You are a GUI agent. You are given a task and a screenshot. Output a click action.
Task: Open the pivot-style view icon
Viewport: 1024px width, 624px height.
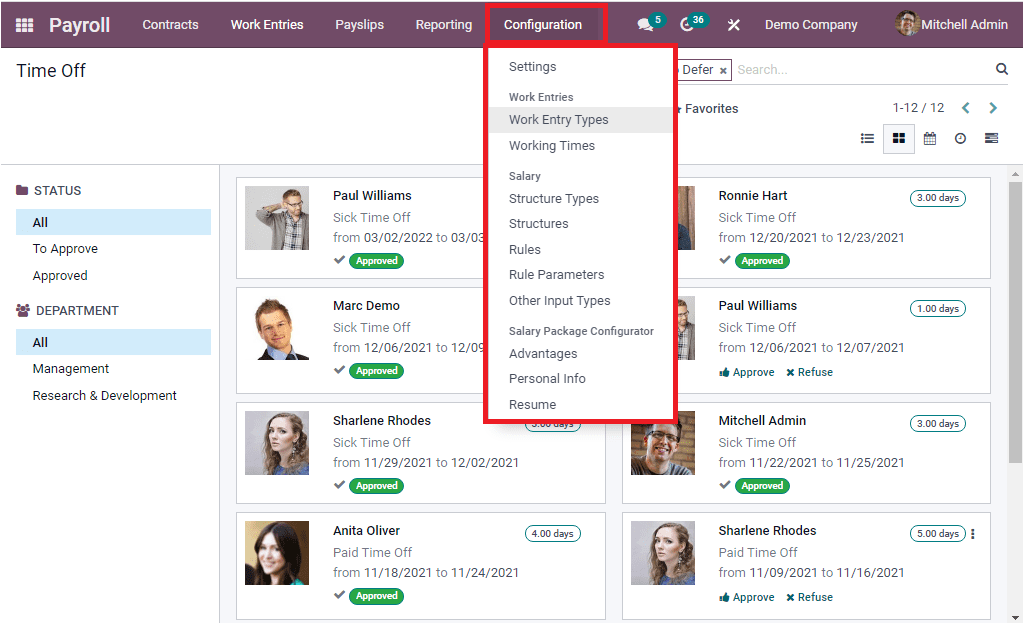point(991,138)
